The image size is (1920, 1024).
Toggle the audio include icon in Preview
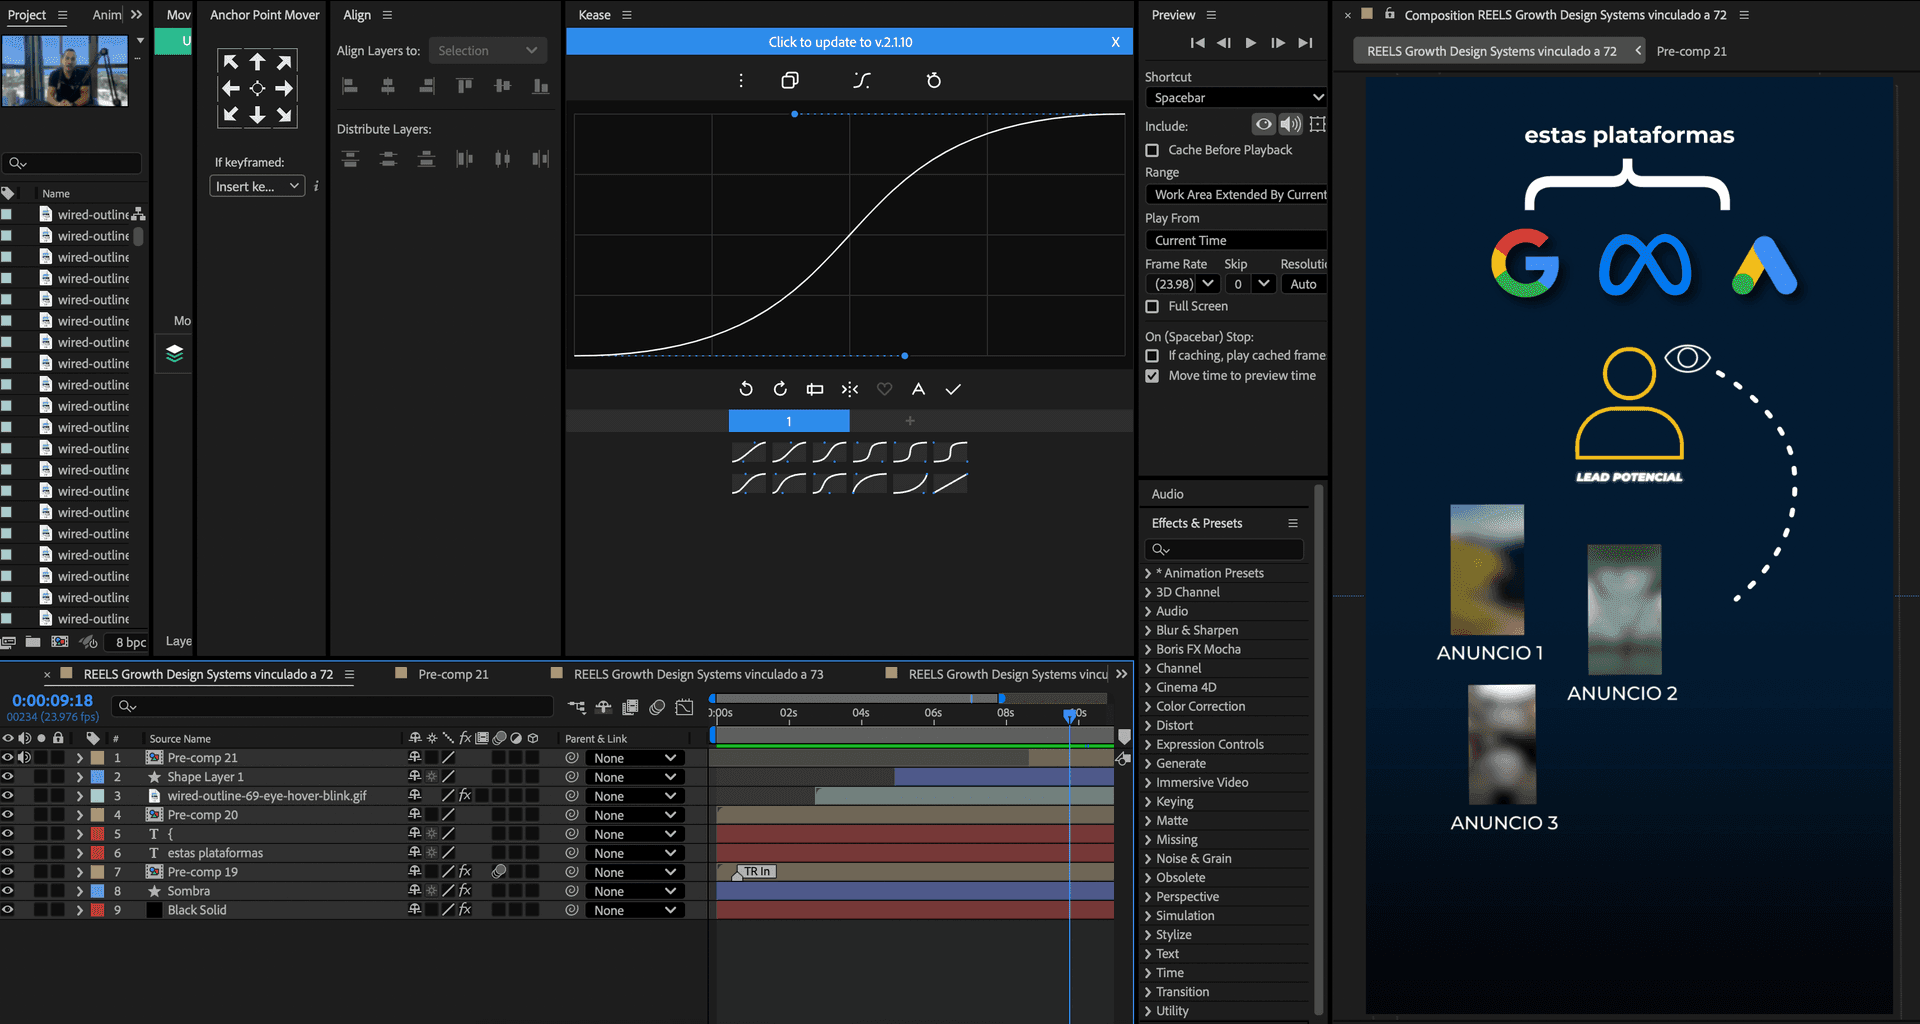tap(1290, 124)
